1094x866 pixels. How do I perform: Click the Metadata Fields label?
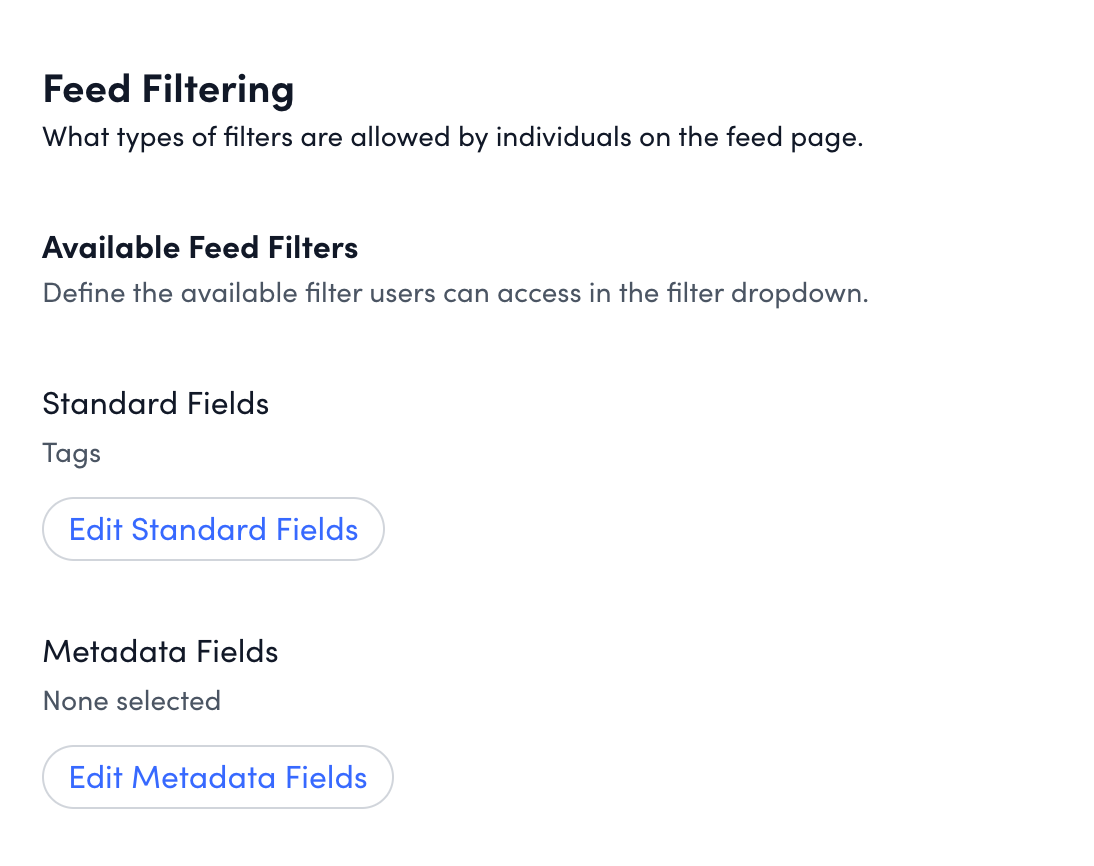(x=160, y=652)
